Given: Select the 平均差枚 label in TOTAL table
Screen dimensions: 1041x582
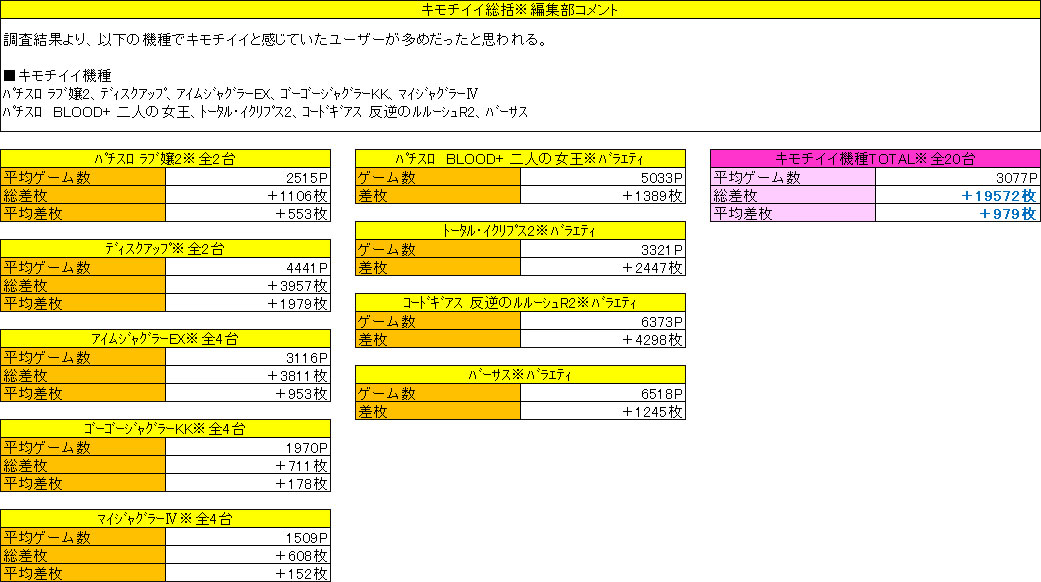Looking at the screenshot, I should tap(793, 213).
